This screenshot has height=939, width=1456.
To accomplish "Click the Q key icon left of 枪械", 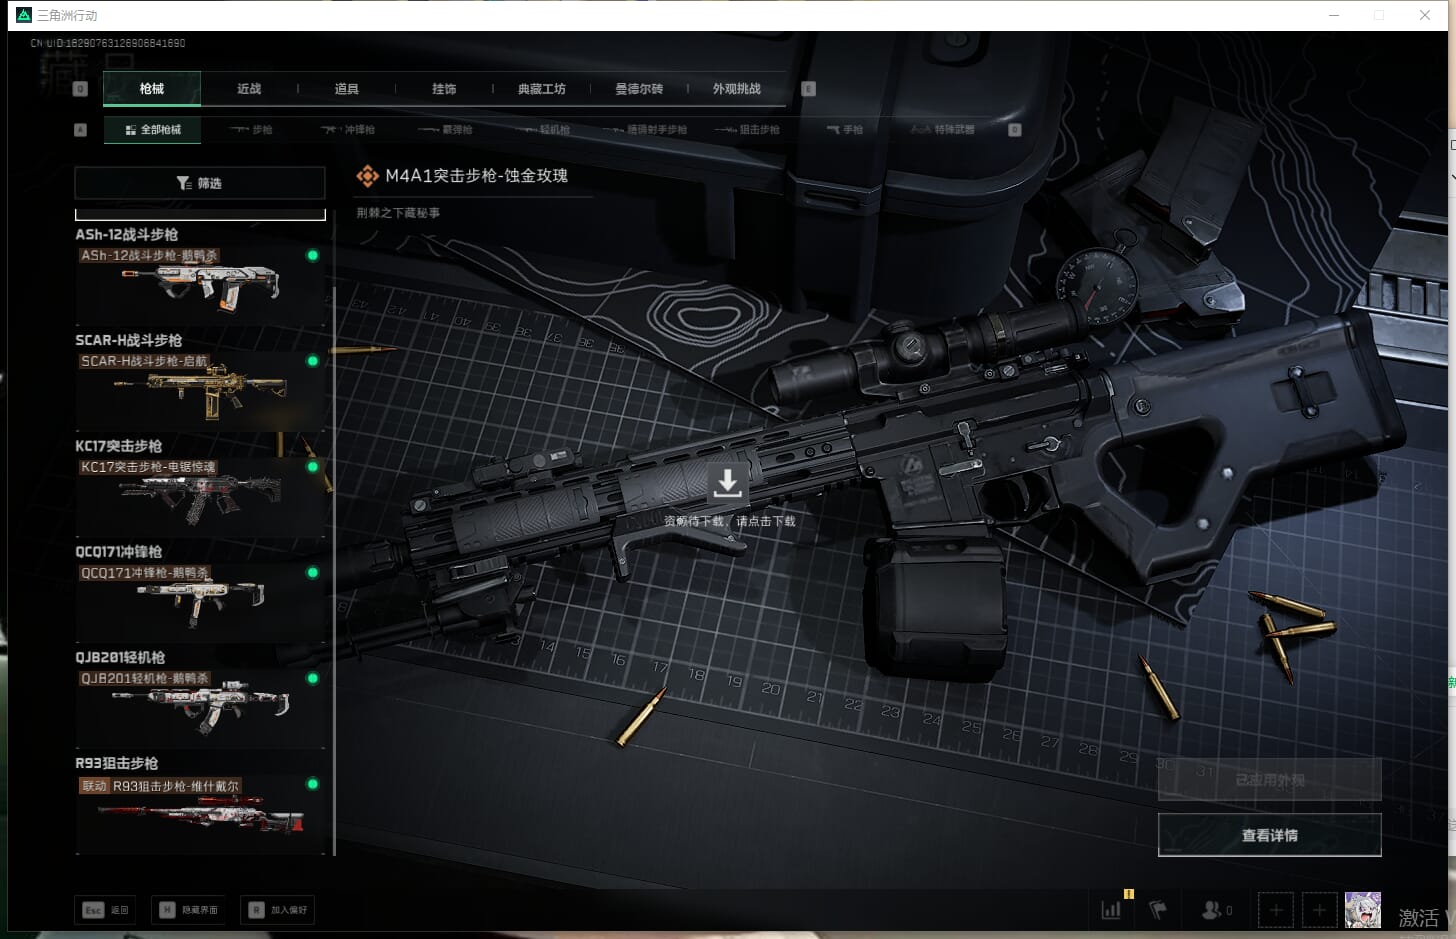I will pyautogui.click(x=81, y=89).
